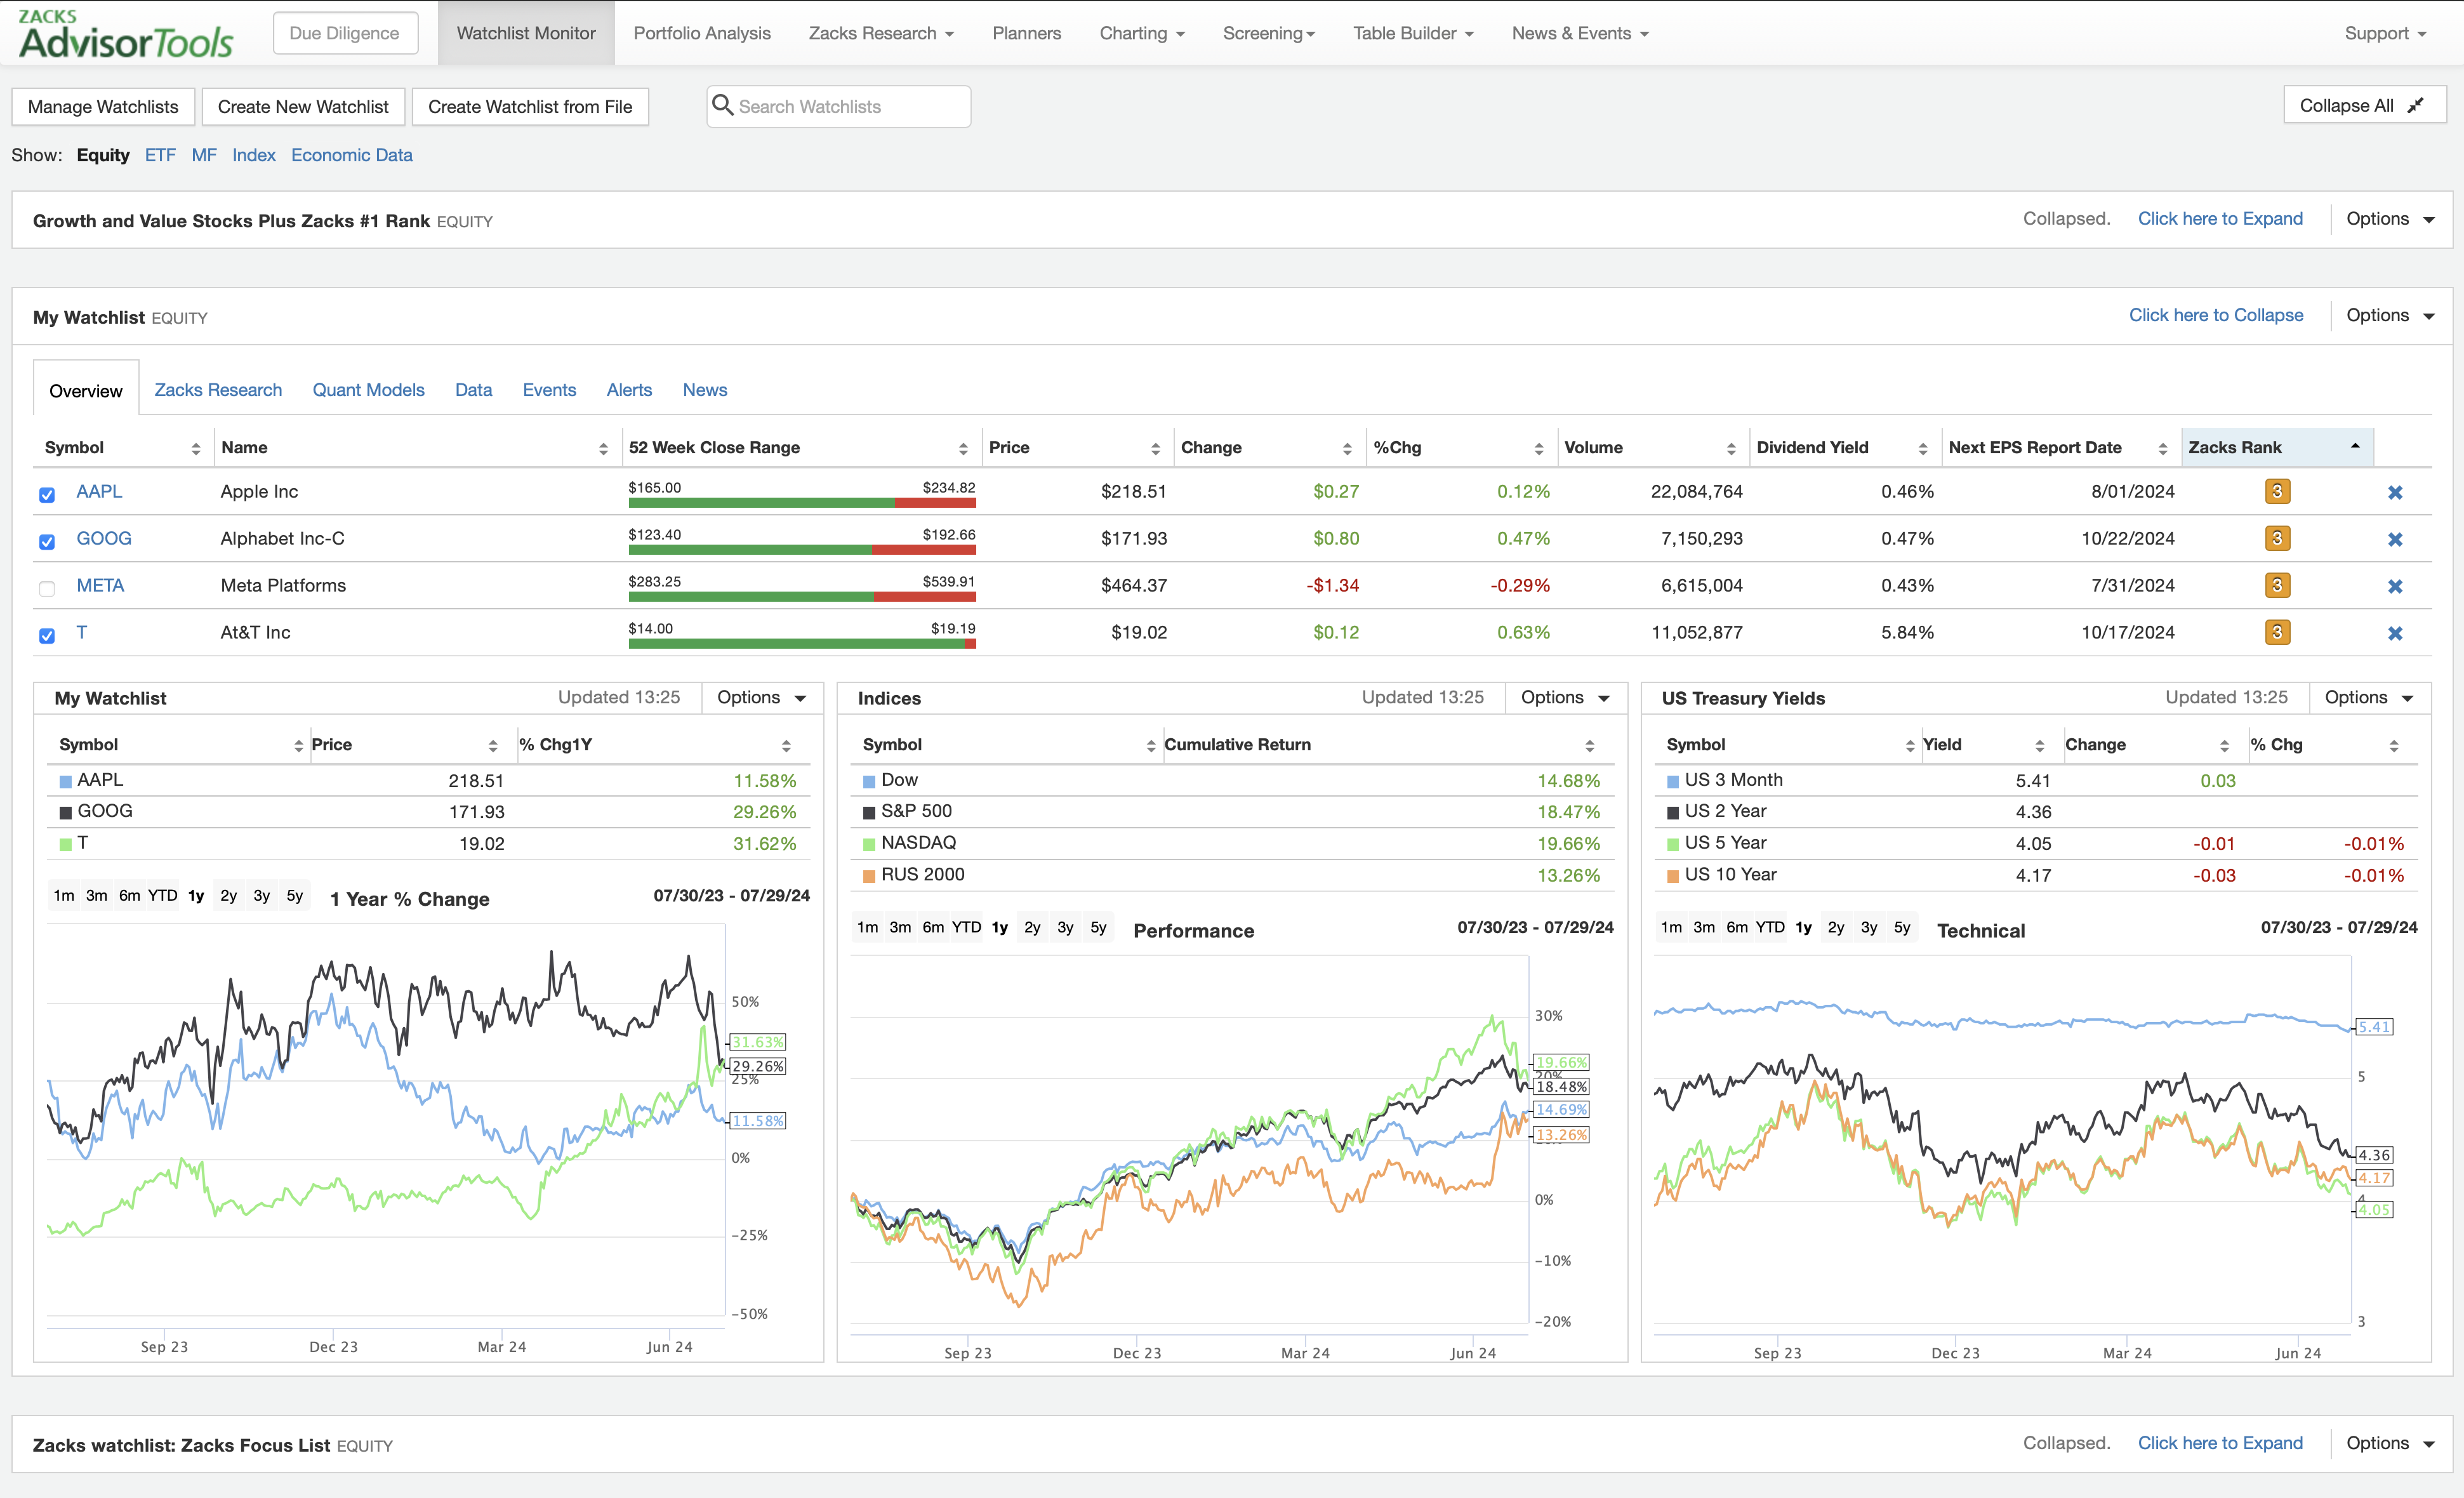Open Options dropdown for My Watchlist header

pos(2390,315)
